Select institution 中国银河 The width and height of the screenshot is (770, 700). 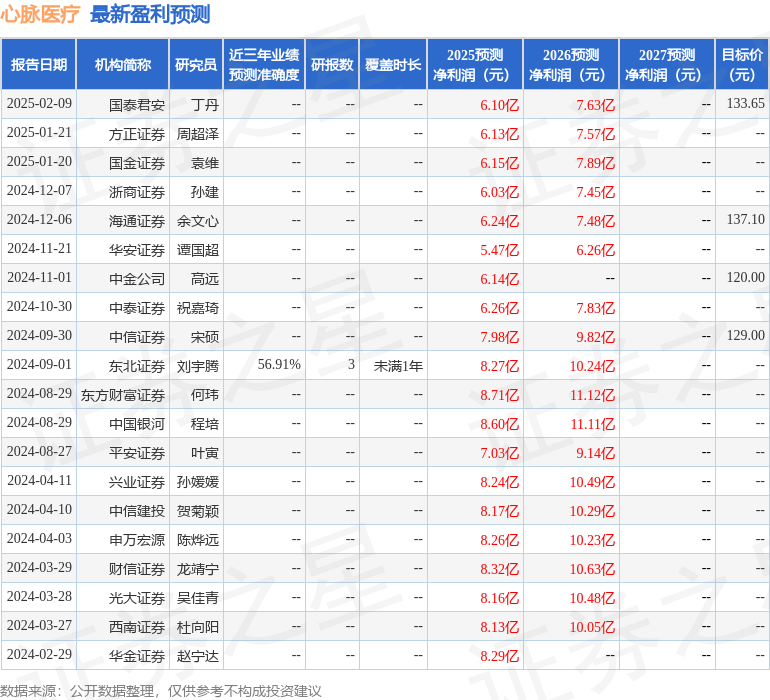point(137,424)
